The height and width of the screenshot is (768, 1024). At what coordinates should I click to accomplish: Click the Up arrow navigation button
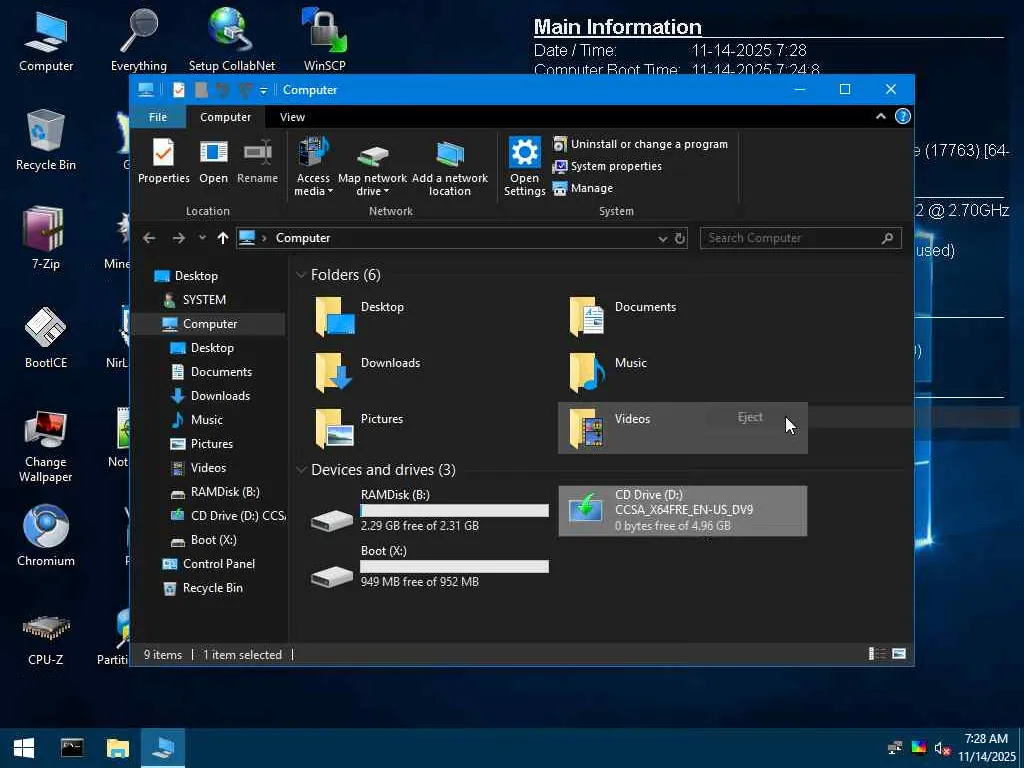tap(222, 238)
